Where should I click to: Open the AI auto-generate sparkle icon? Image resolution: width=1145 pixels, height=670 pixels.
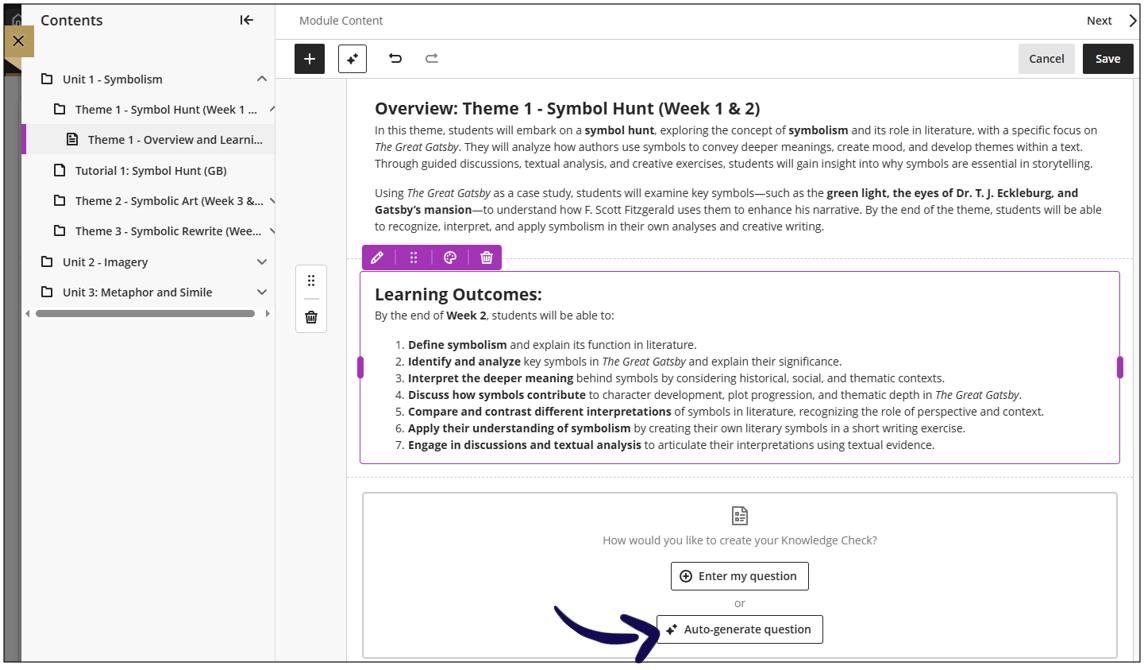(352, 58)
